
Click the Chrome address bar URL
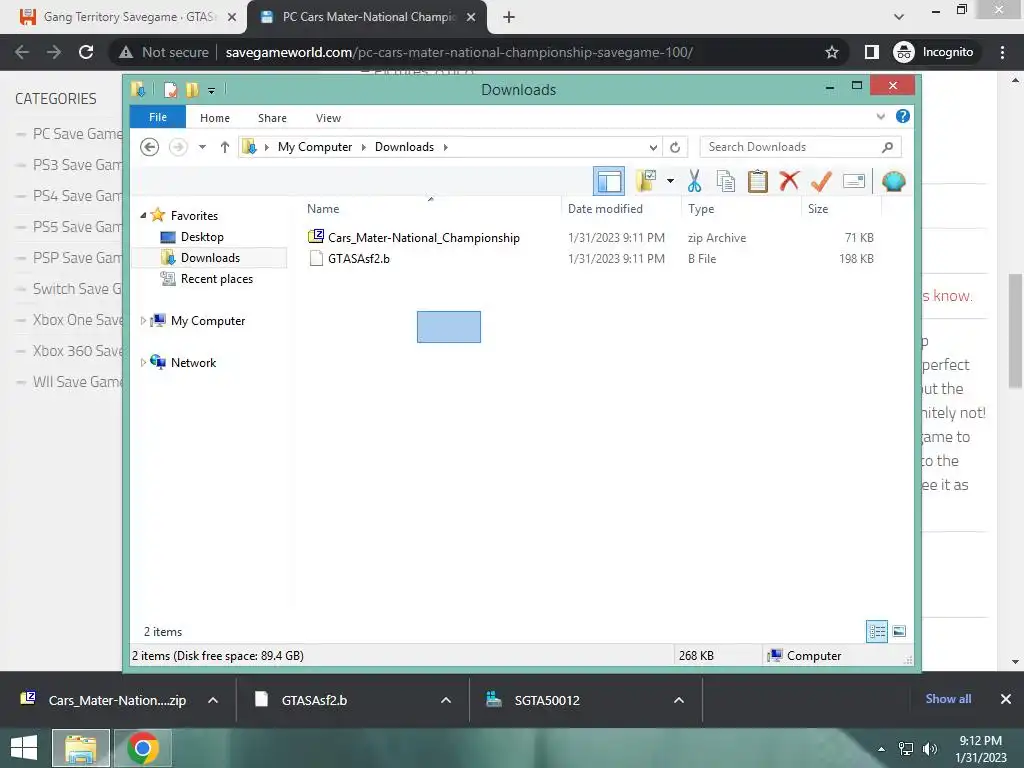click(459, 52)
